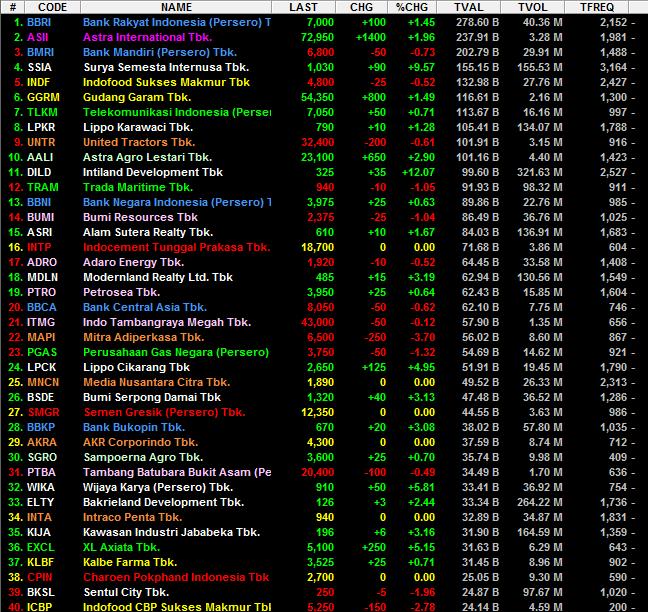Select stock code LPKR
The width and height of the screenshot is (648, 612).
[41, 127]
